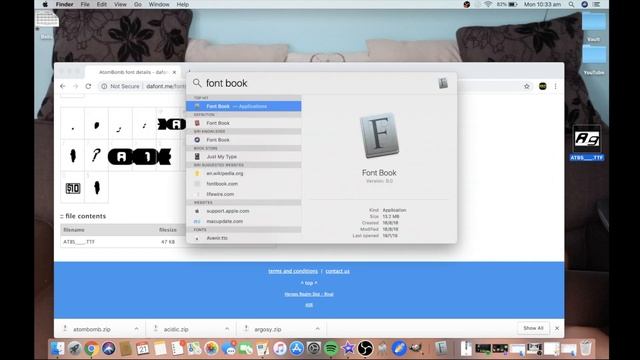The height and width of the screenshot is (360, 640).
Task: Click the small Font Book icon in Spotlight bar
Action: coord(443,83)
